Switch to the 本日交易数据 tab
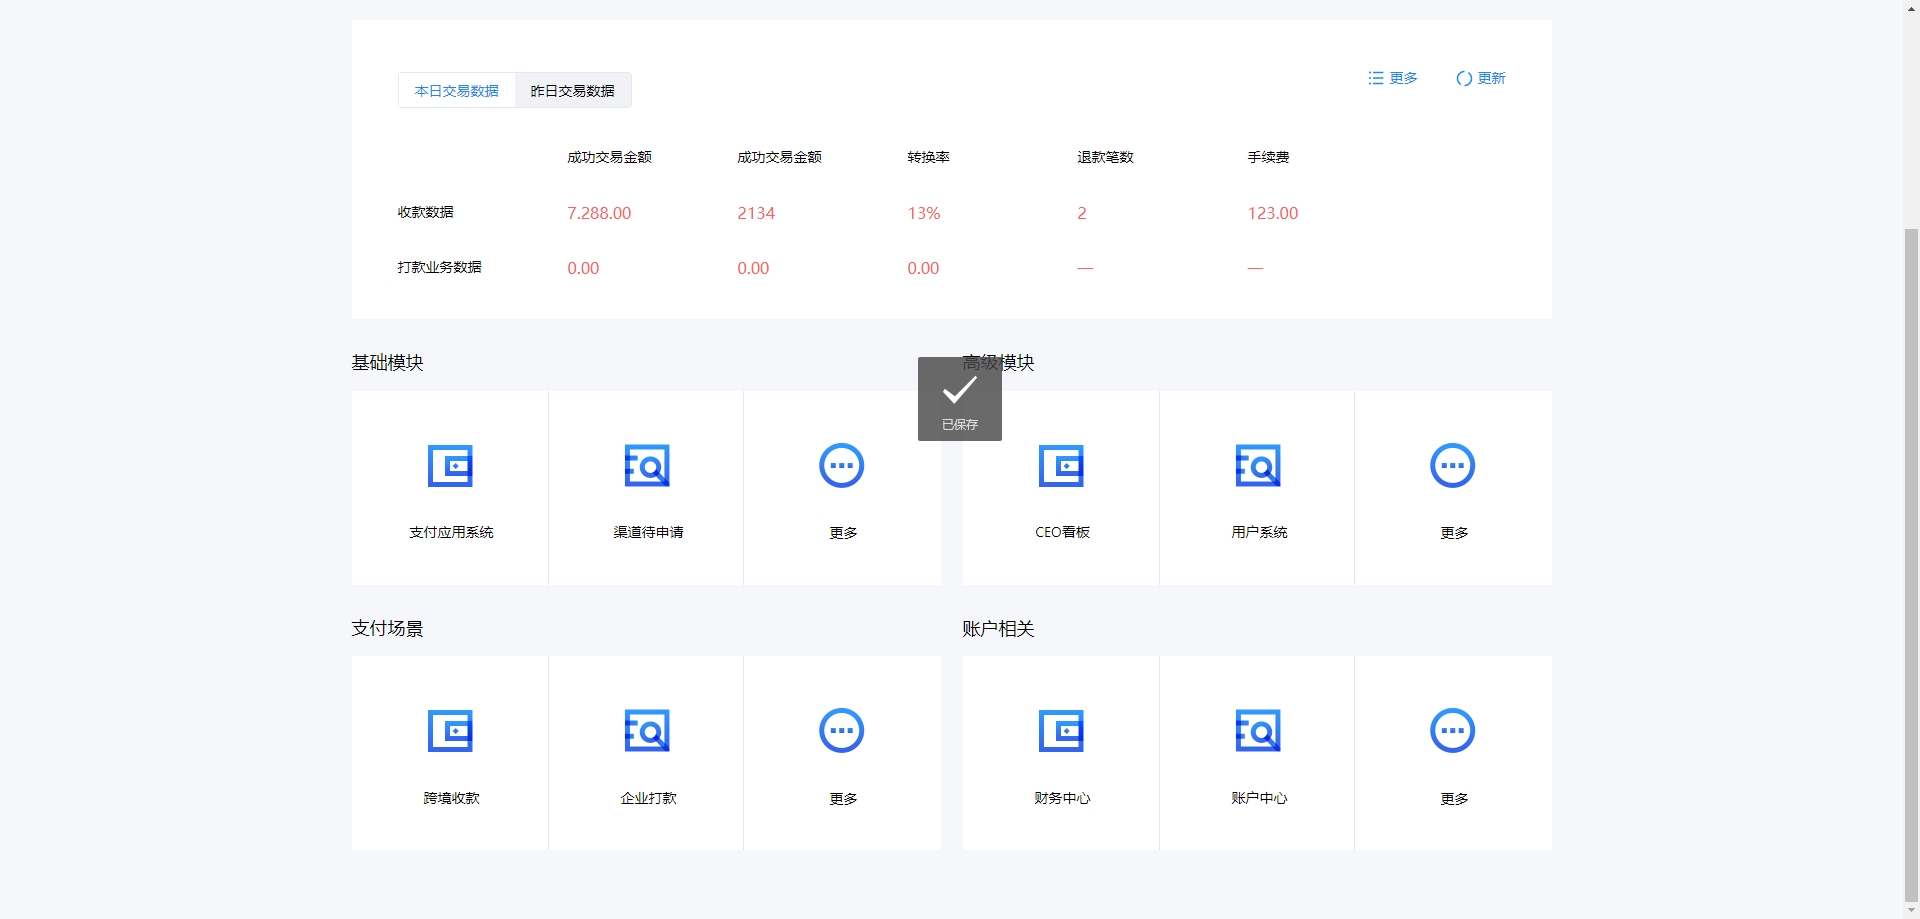Viewport: 1920px width, 919px height. pyautogui.click(x=457, y=91)
